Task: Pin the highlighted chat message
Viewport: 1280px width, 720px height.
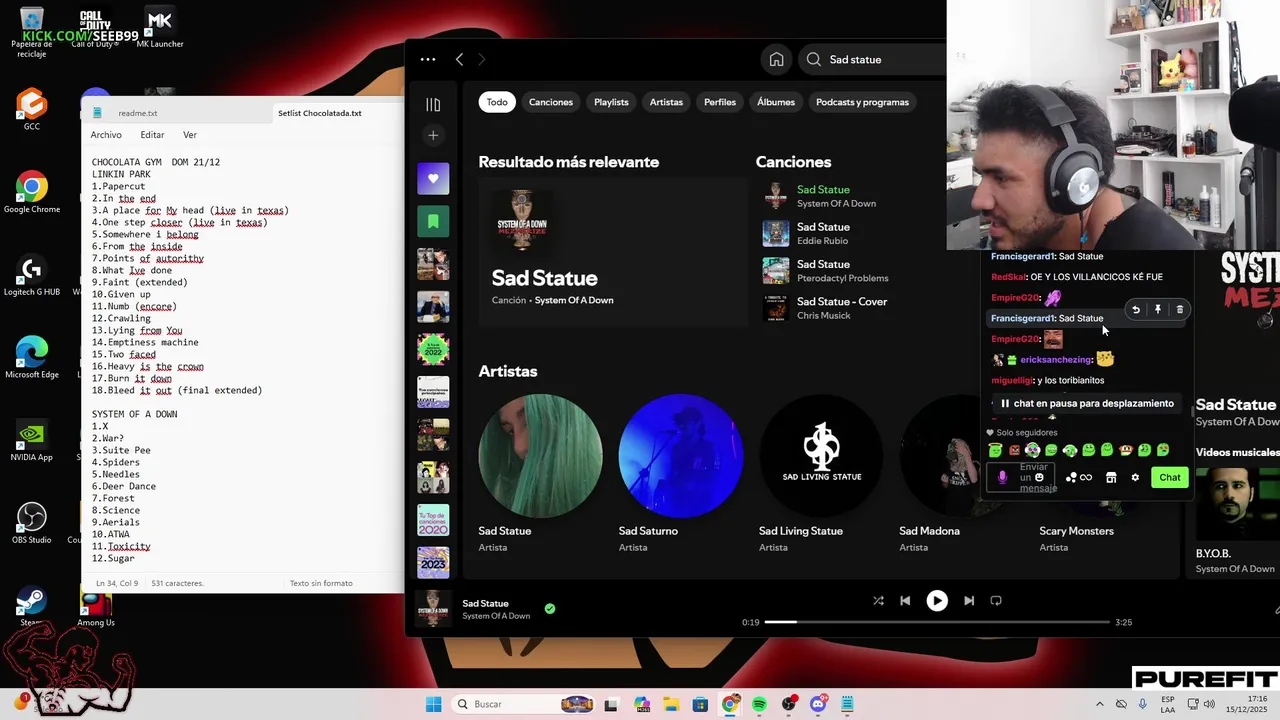Action: click(1158, 310)
